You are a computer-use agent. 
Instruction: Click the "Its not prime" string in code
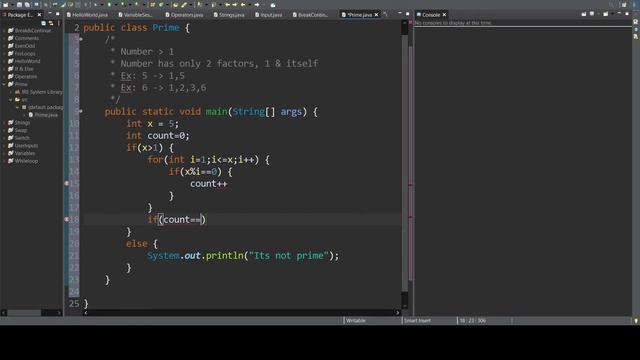tap(289, 256)
